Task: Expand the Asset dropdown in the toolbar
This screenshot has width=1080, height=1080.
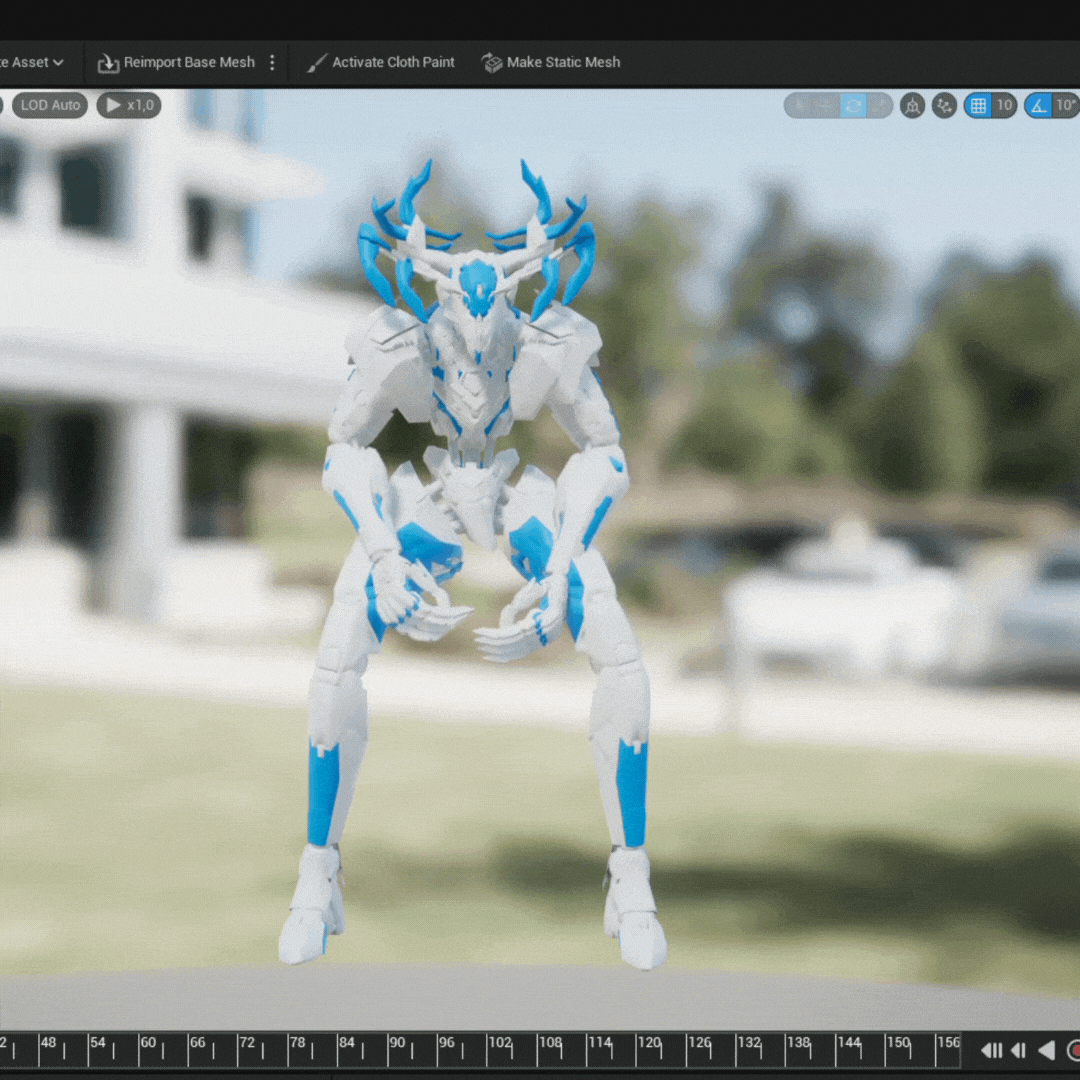Action: pos(34,62)
